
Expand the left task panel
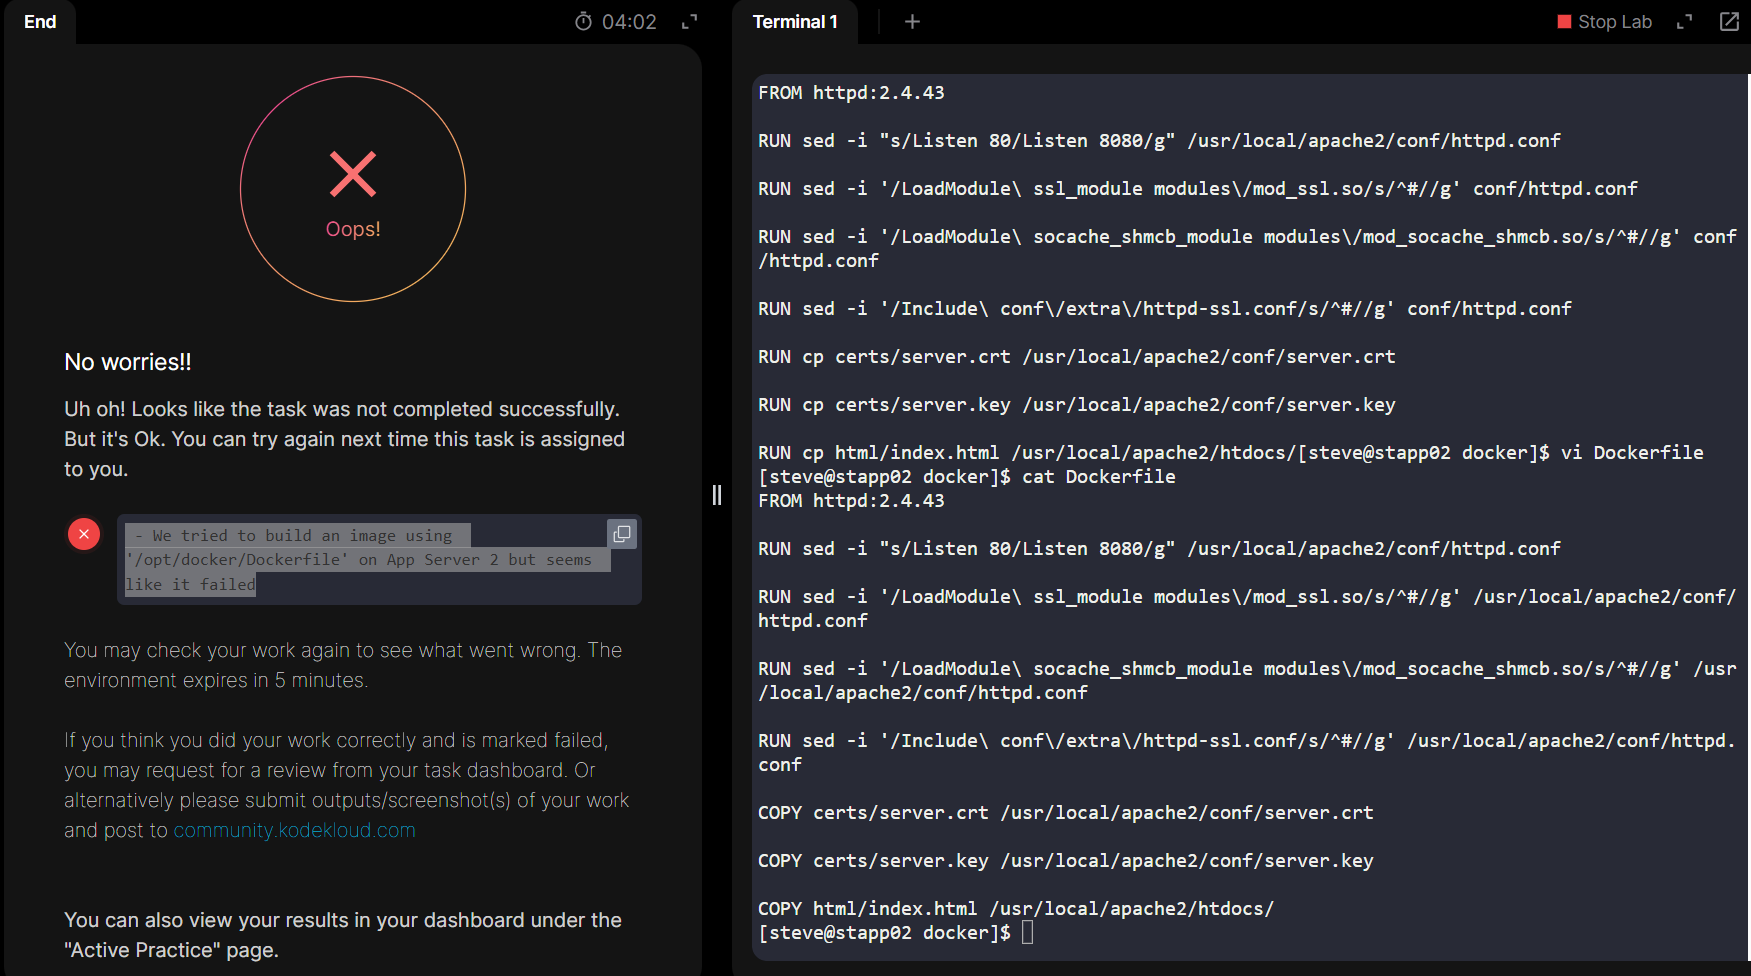pos(689,22)
